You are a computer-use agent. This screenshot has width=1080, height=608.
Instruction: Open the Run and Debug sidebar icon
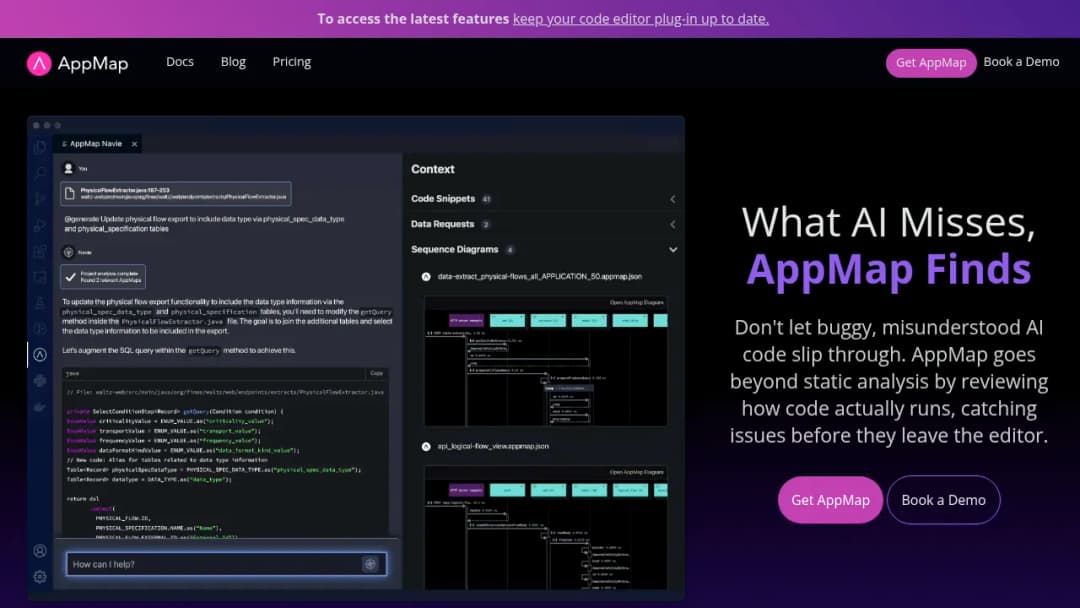pos(40,225)
